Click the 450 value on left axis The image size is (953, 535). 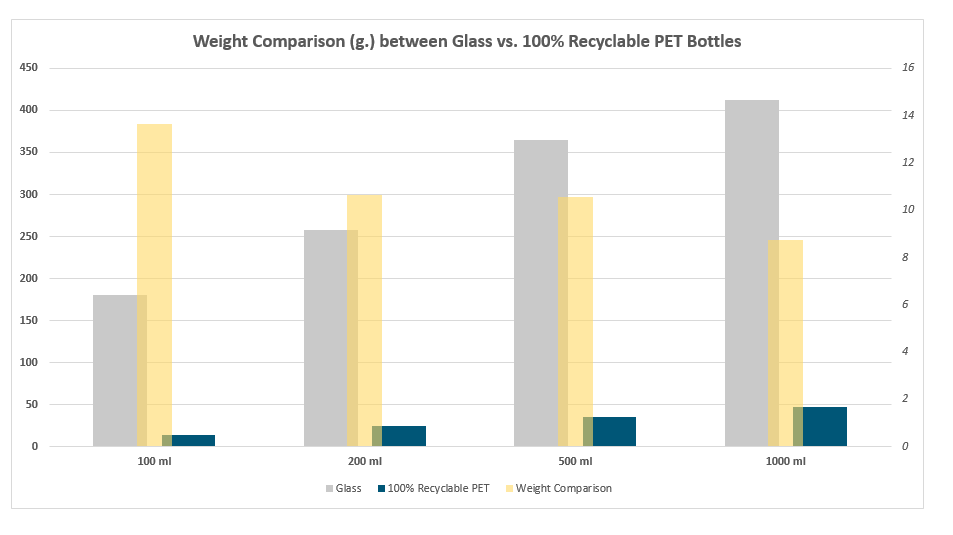pos(29,68)
